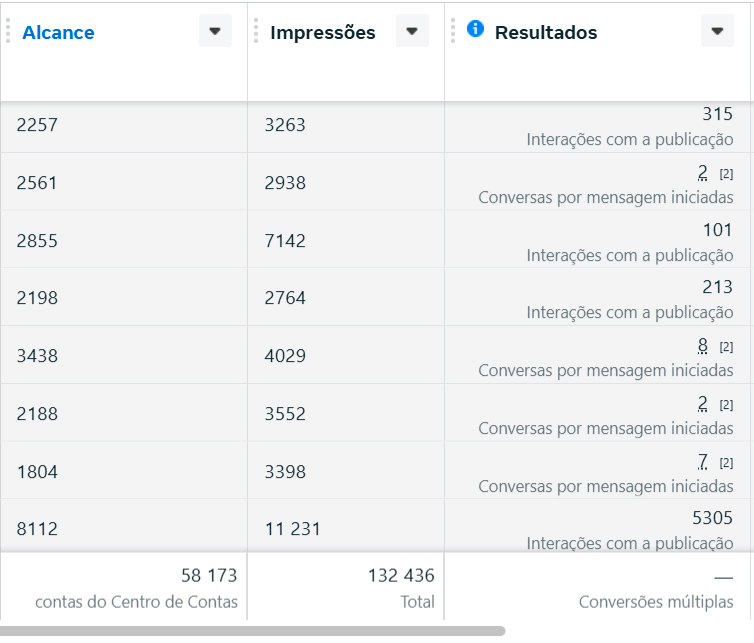This screenshot has width=754, height=643.
Task: Click the total impressions value 132 436
Action: click(400, 575)
